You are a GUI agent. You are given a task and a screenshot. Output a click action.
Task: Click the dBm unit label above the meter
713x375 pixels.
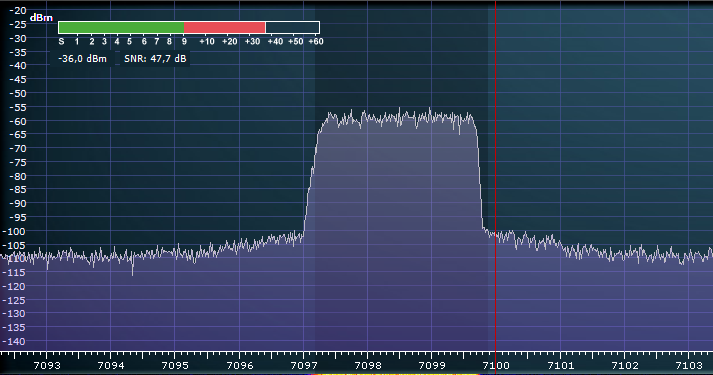coord(41,18)
